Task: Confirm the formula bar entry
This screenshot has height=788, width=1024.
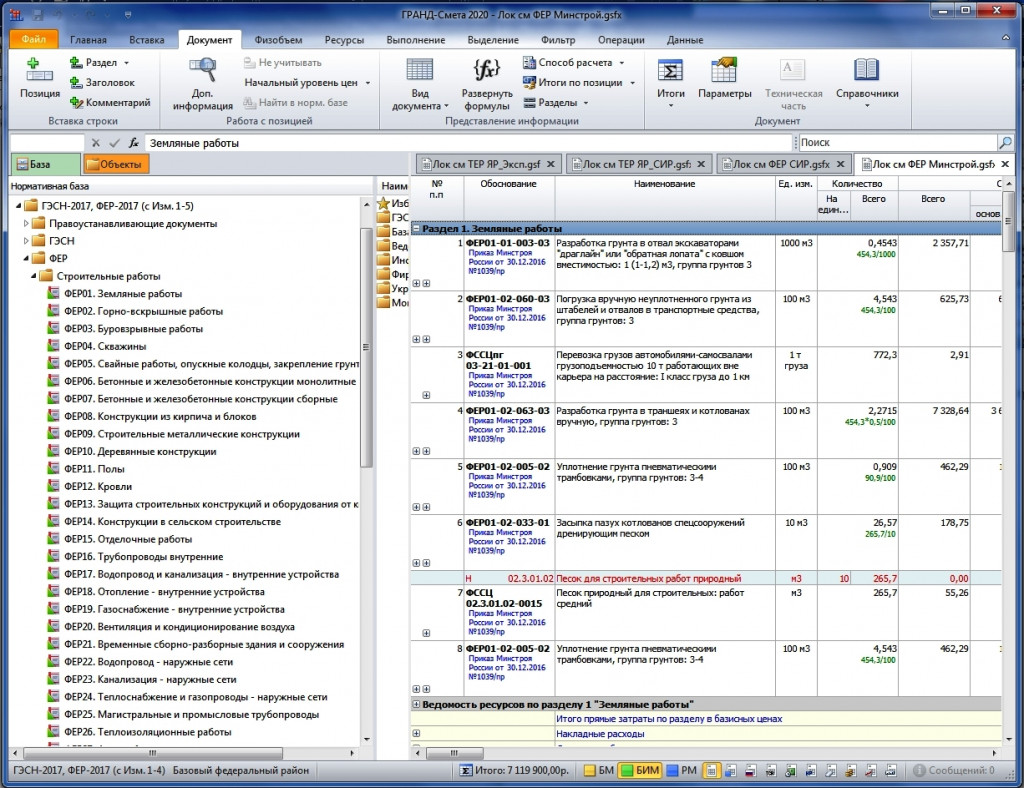Action: tap(114, 143)
